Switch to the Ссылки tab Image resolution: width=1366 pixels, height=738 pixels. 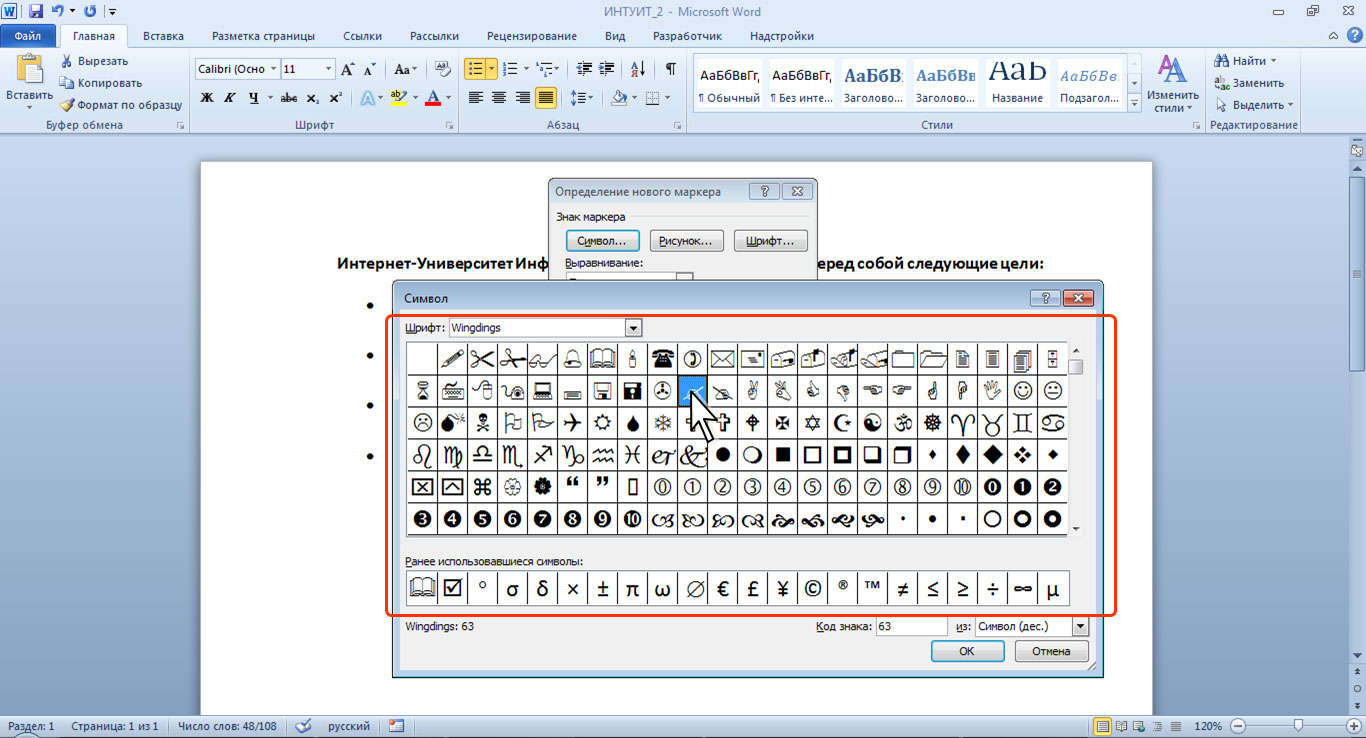coord(363,36)
